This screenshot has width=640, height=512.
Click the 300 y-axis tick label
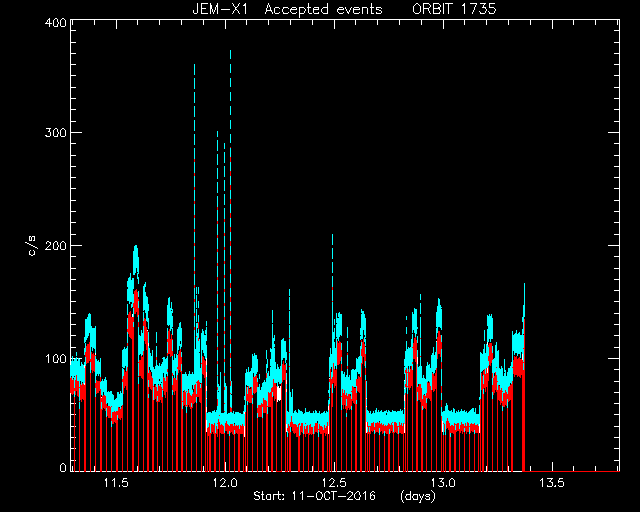coord(55,133)
